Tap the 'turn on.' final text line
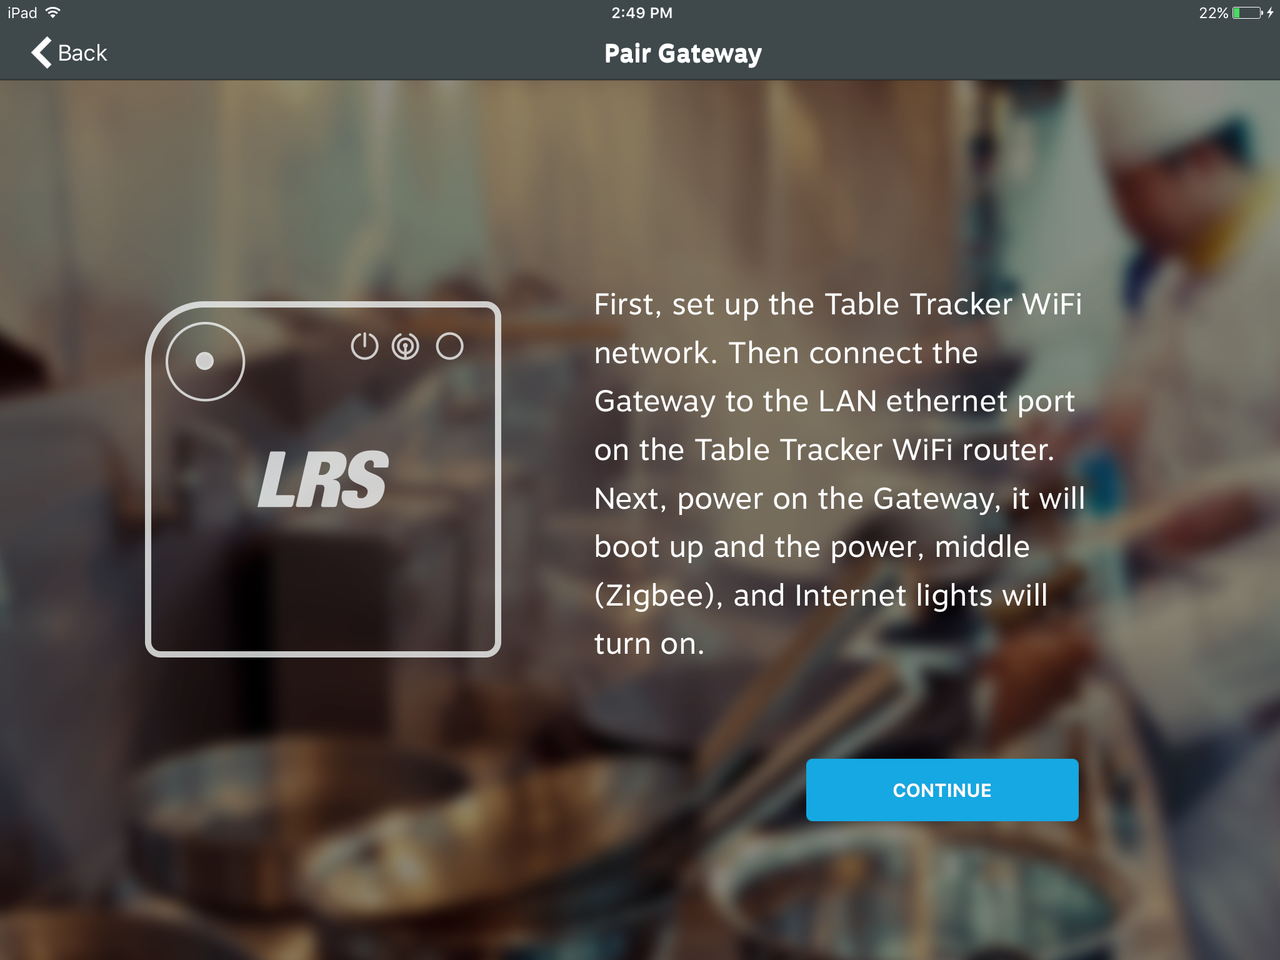Viewport: 1280px width, 960px height. point(649,644)
